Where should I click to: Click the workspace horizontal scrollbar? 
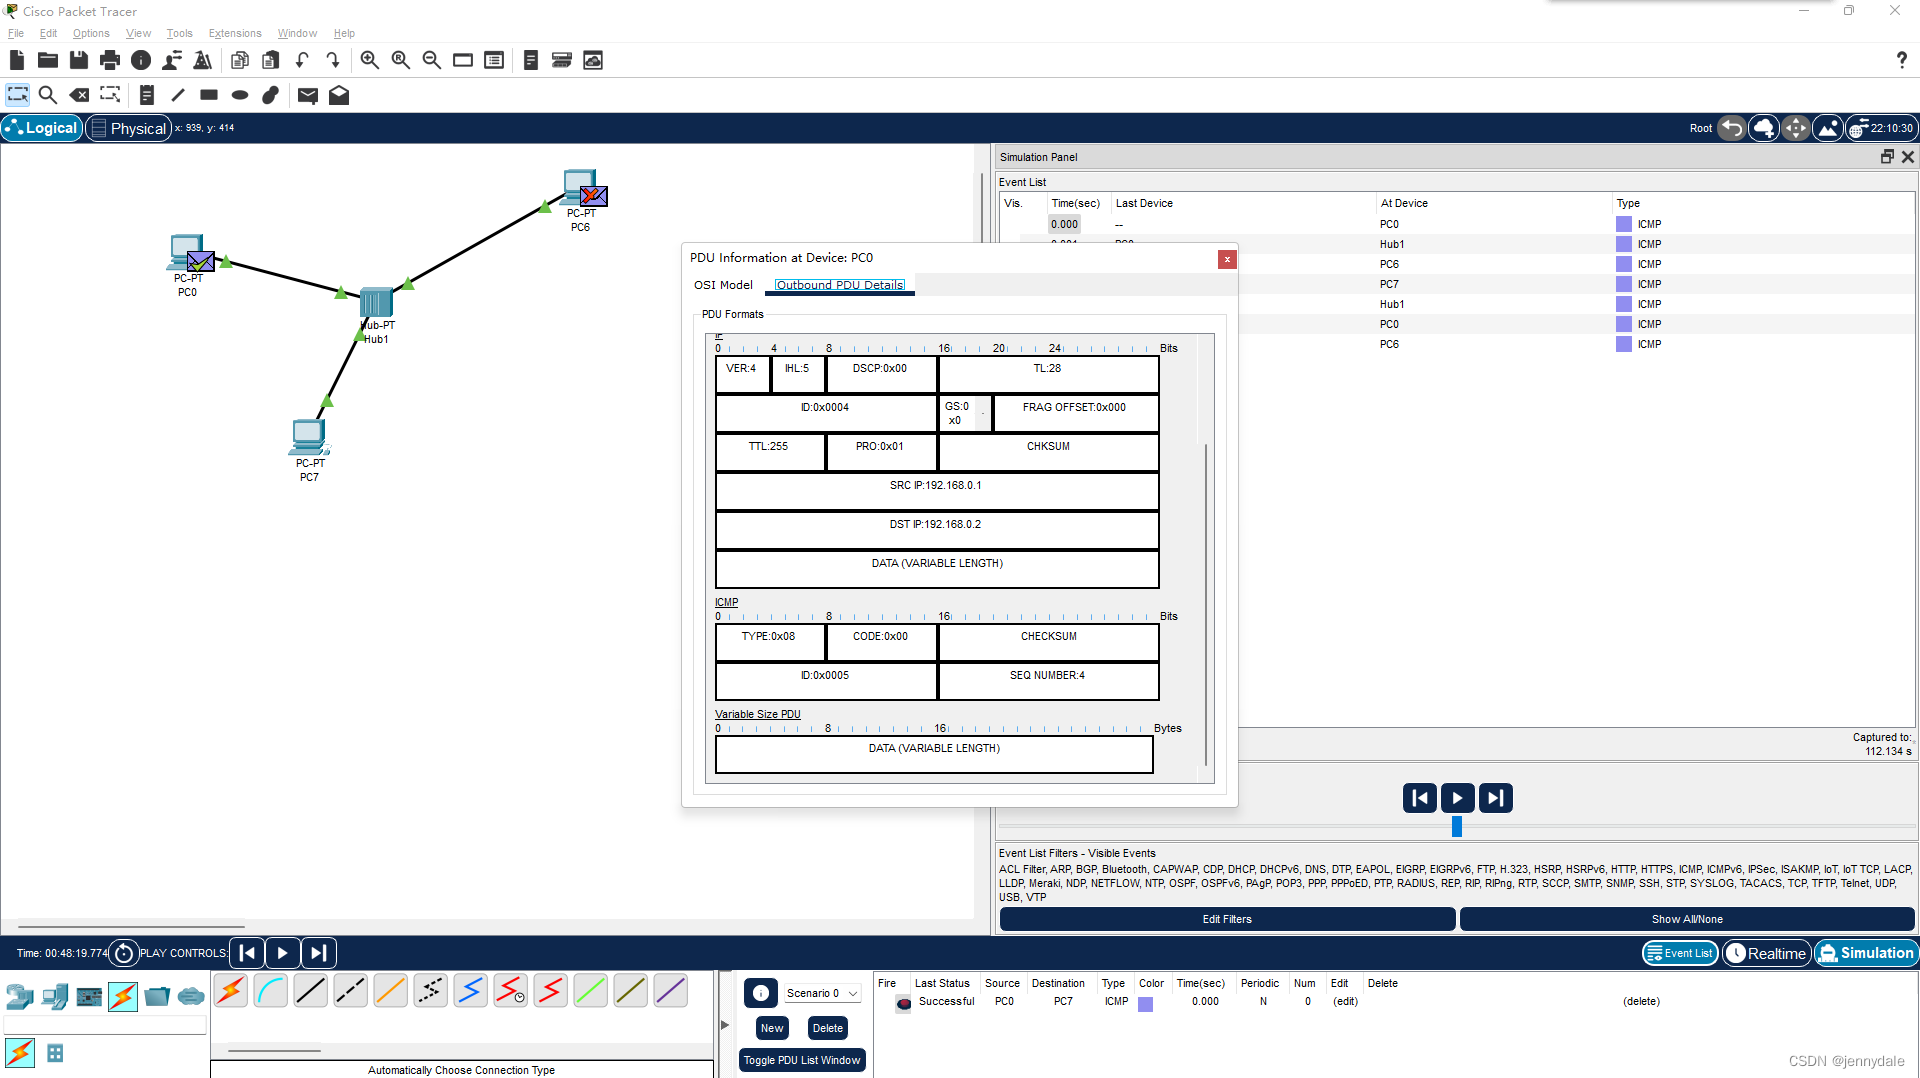(130, 925)
